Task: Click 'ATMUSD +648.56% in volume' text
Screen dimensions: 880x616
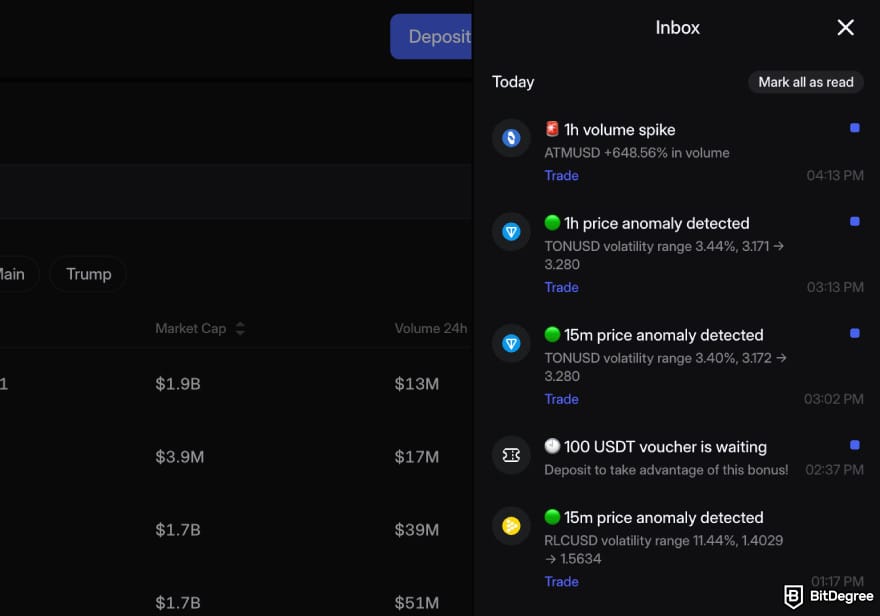Action: tap(637, 153)
